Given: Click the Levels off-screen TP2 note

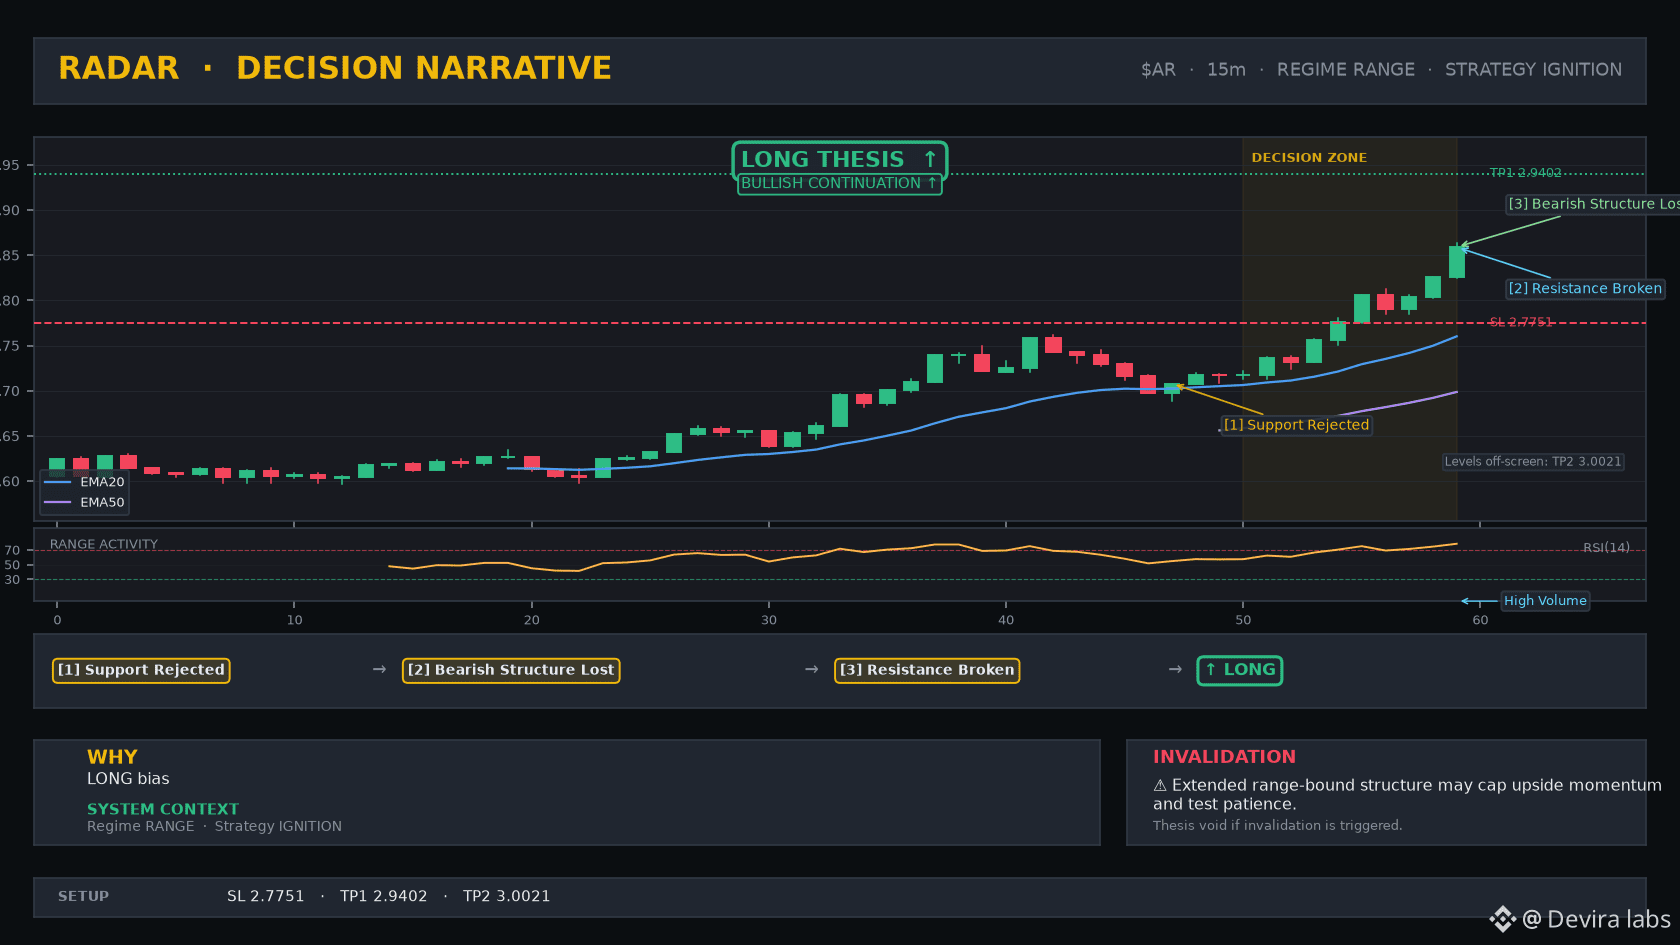Looking at the screenshot, I should pos(1533,461).
